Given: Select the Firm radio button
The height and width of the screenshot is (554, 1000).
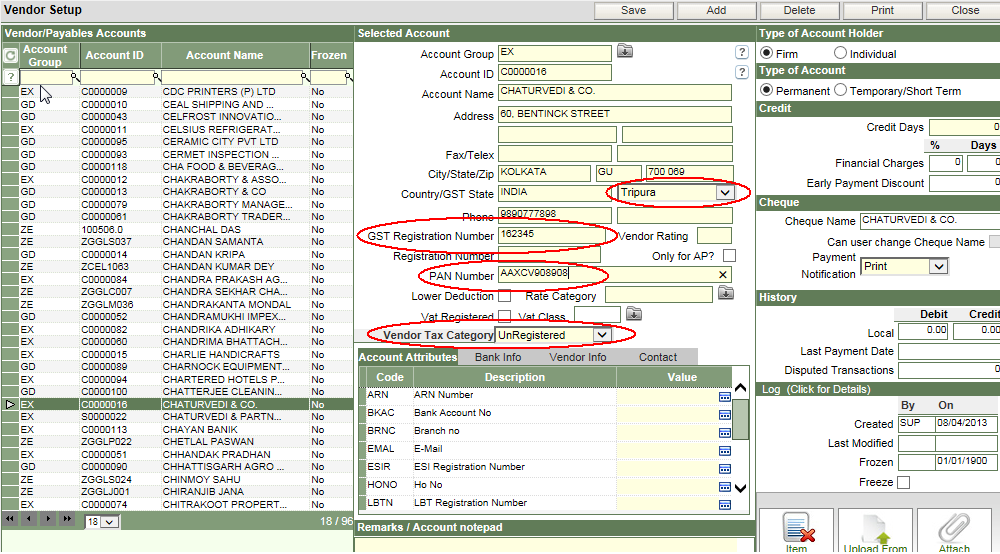Looking at the screenshot, I should (x=767, y=53).
